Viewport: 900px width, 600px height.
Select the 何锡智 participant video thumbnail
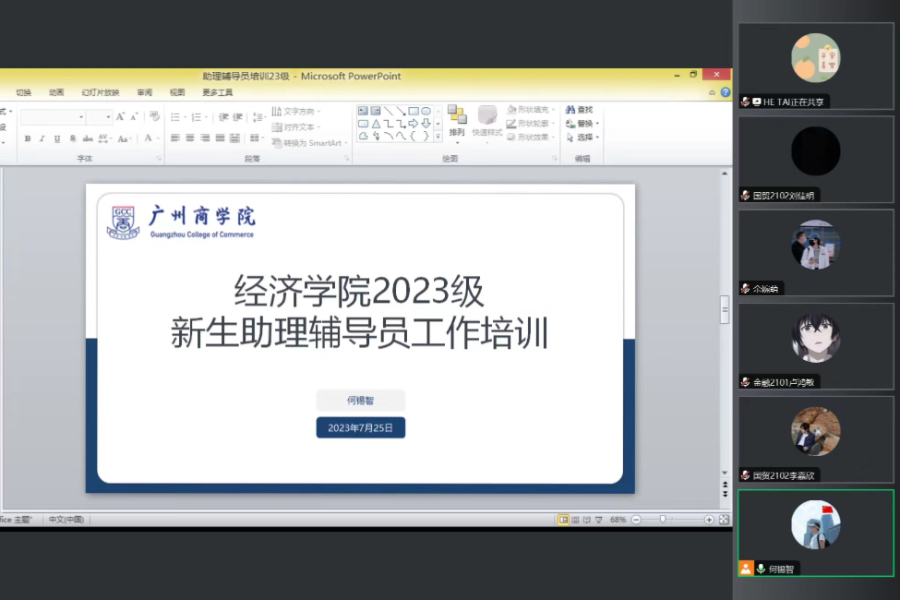coord(815,535)
